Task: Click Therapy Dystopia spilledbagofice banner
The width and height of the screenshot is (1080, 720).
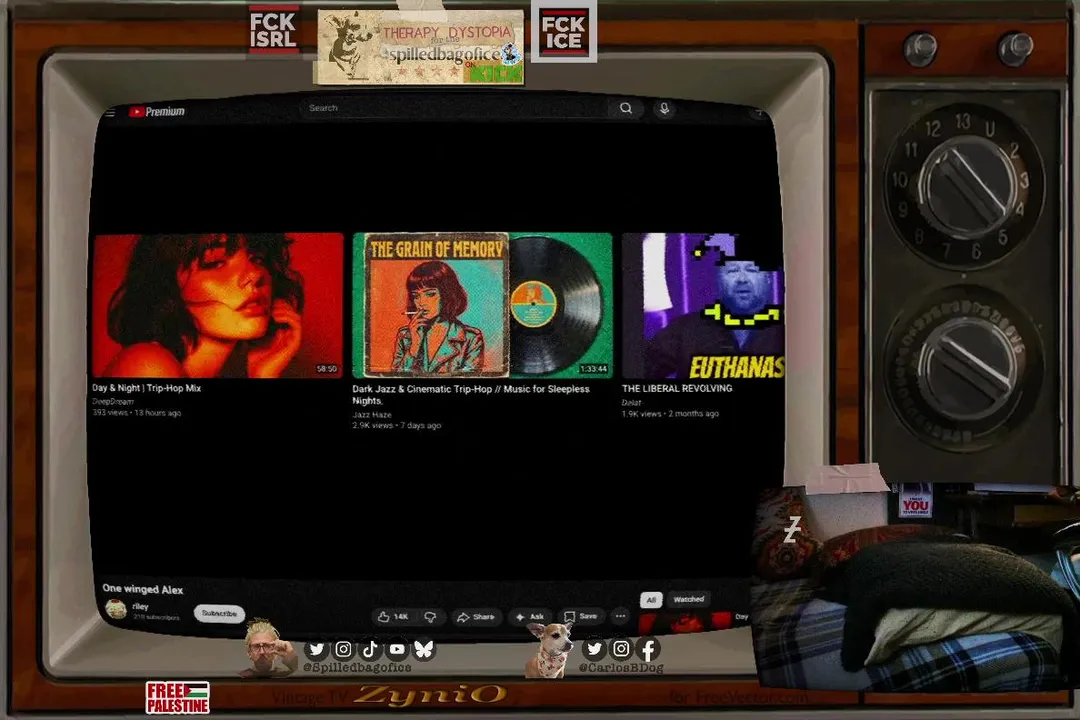Action: point(419,47)
